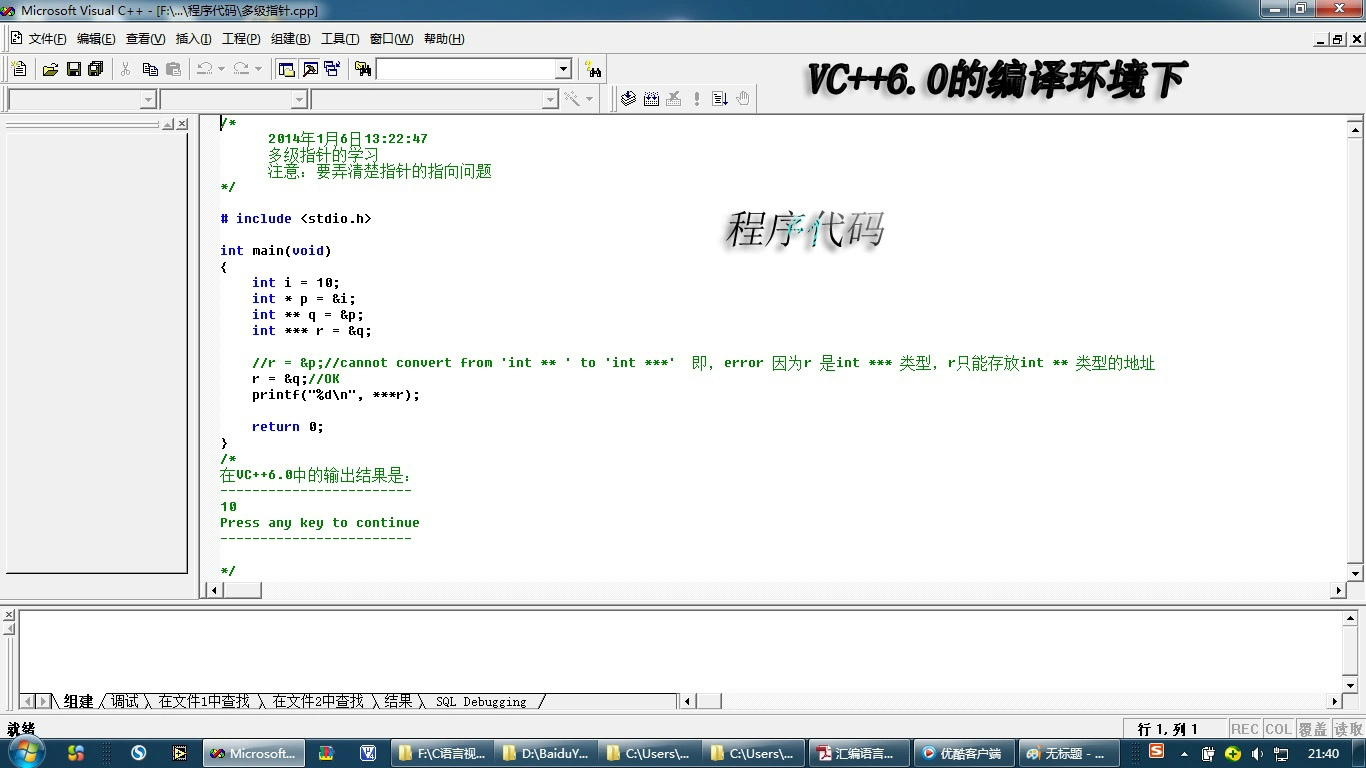Open the 文件(F) menu

tap(47, 39)
